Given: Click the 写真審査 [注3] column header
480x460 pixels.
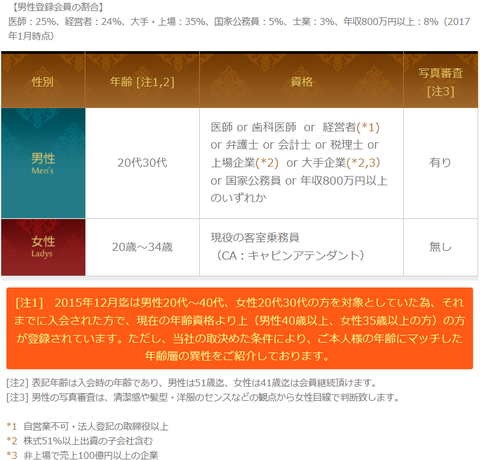Looking at the screenshot, I should click(441, 80).
